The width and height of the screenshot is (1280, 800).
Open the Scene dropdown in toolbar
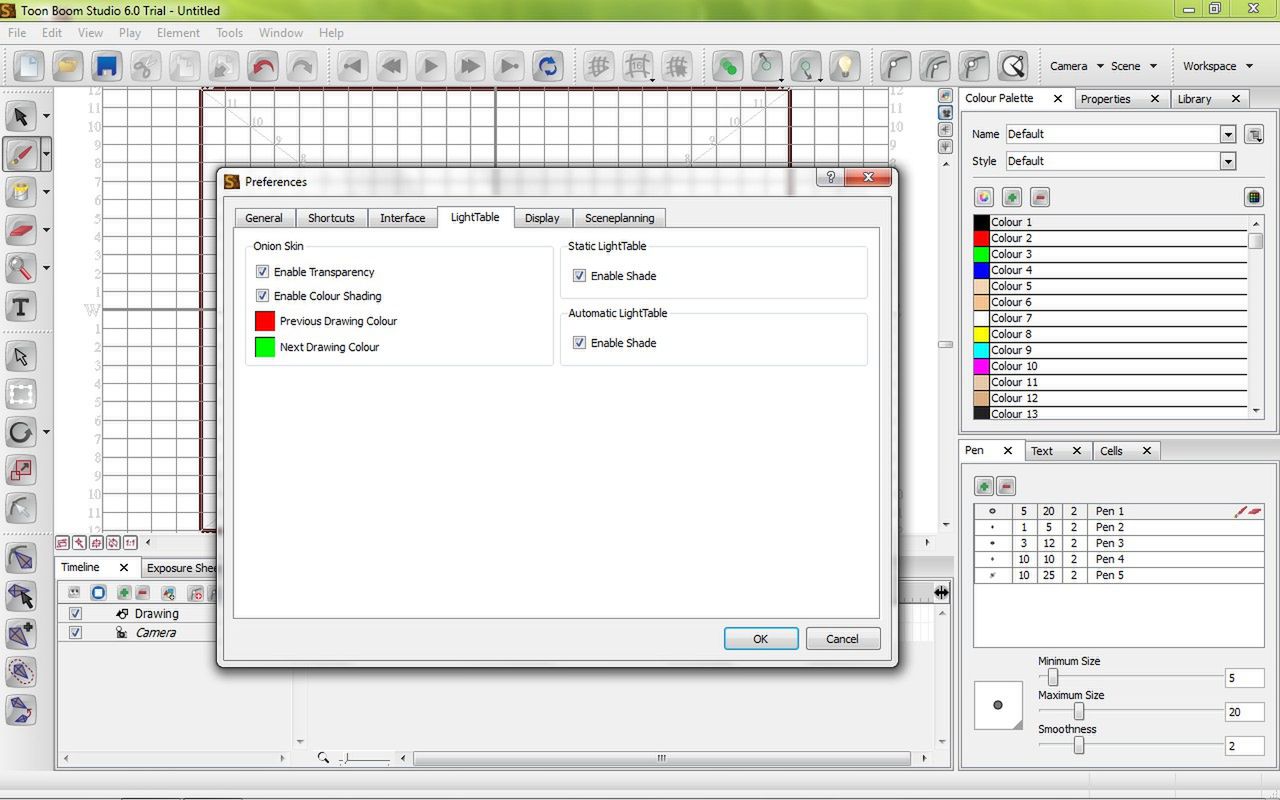point(1134,66)
